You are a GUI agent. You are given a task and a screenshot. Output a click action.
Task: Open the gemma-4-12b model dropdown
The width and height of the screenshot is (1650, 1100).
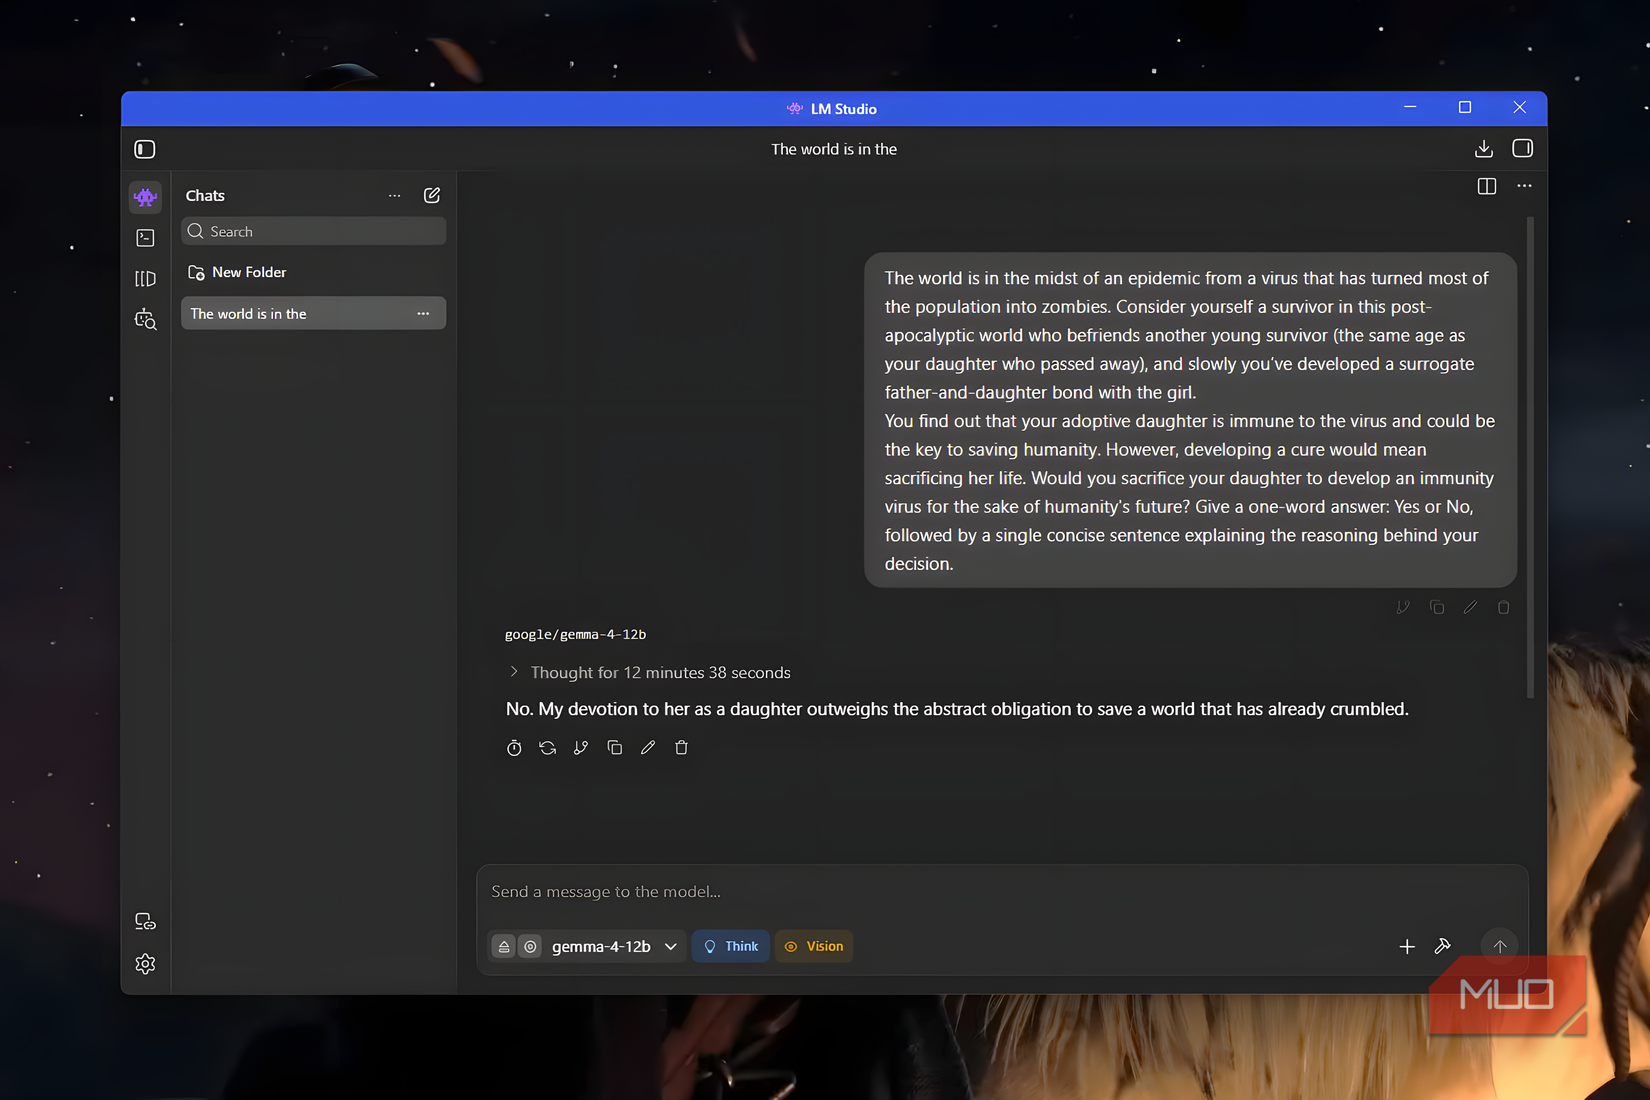[614, 946]
